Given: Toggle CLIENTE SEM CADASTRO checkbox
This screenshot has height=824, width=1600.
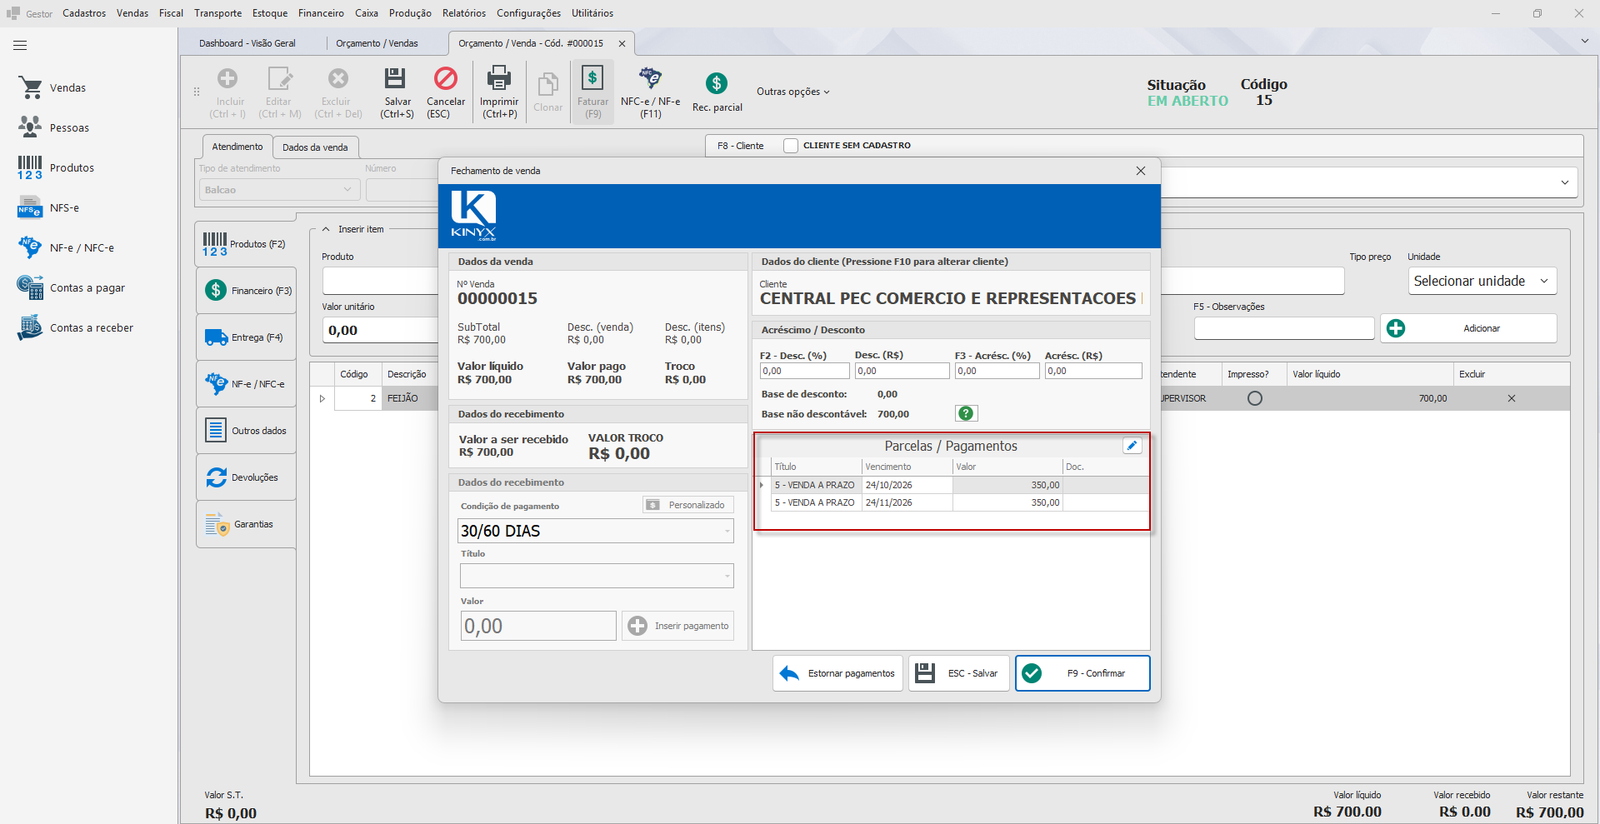Looking at the screenshot, I should coord(791,146).
